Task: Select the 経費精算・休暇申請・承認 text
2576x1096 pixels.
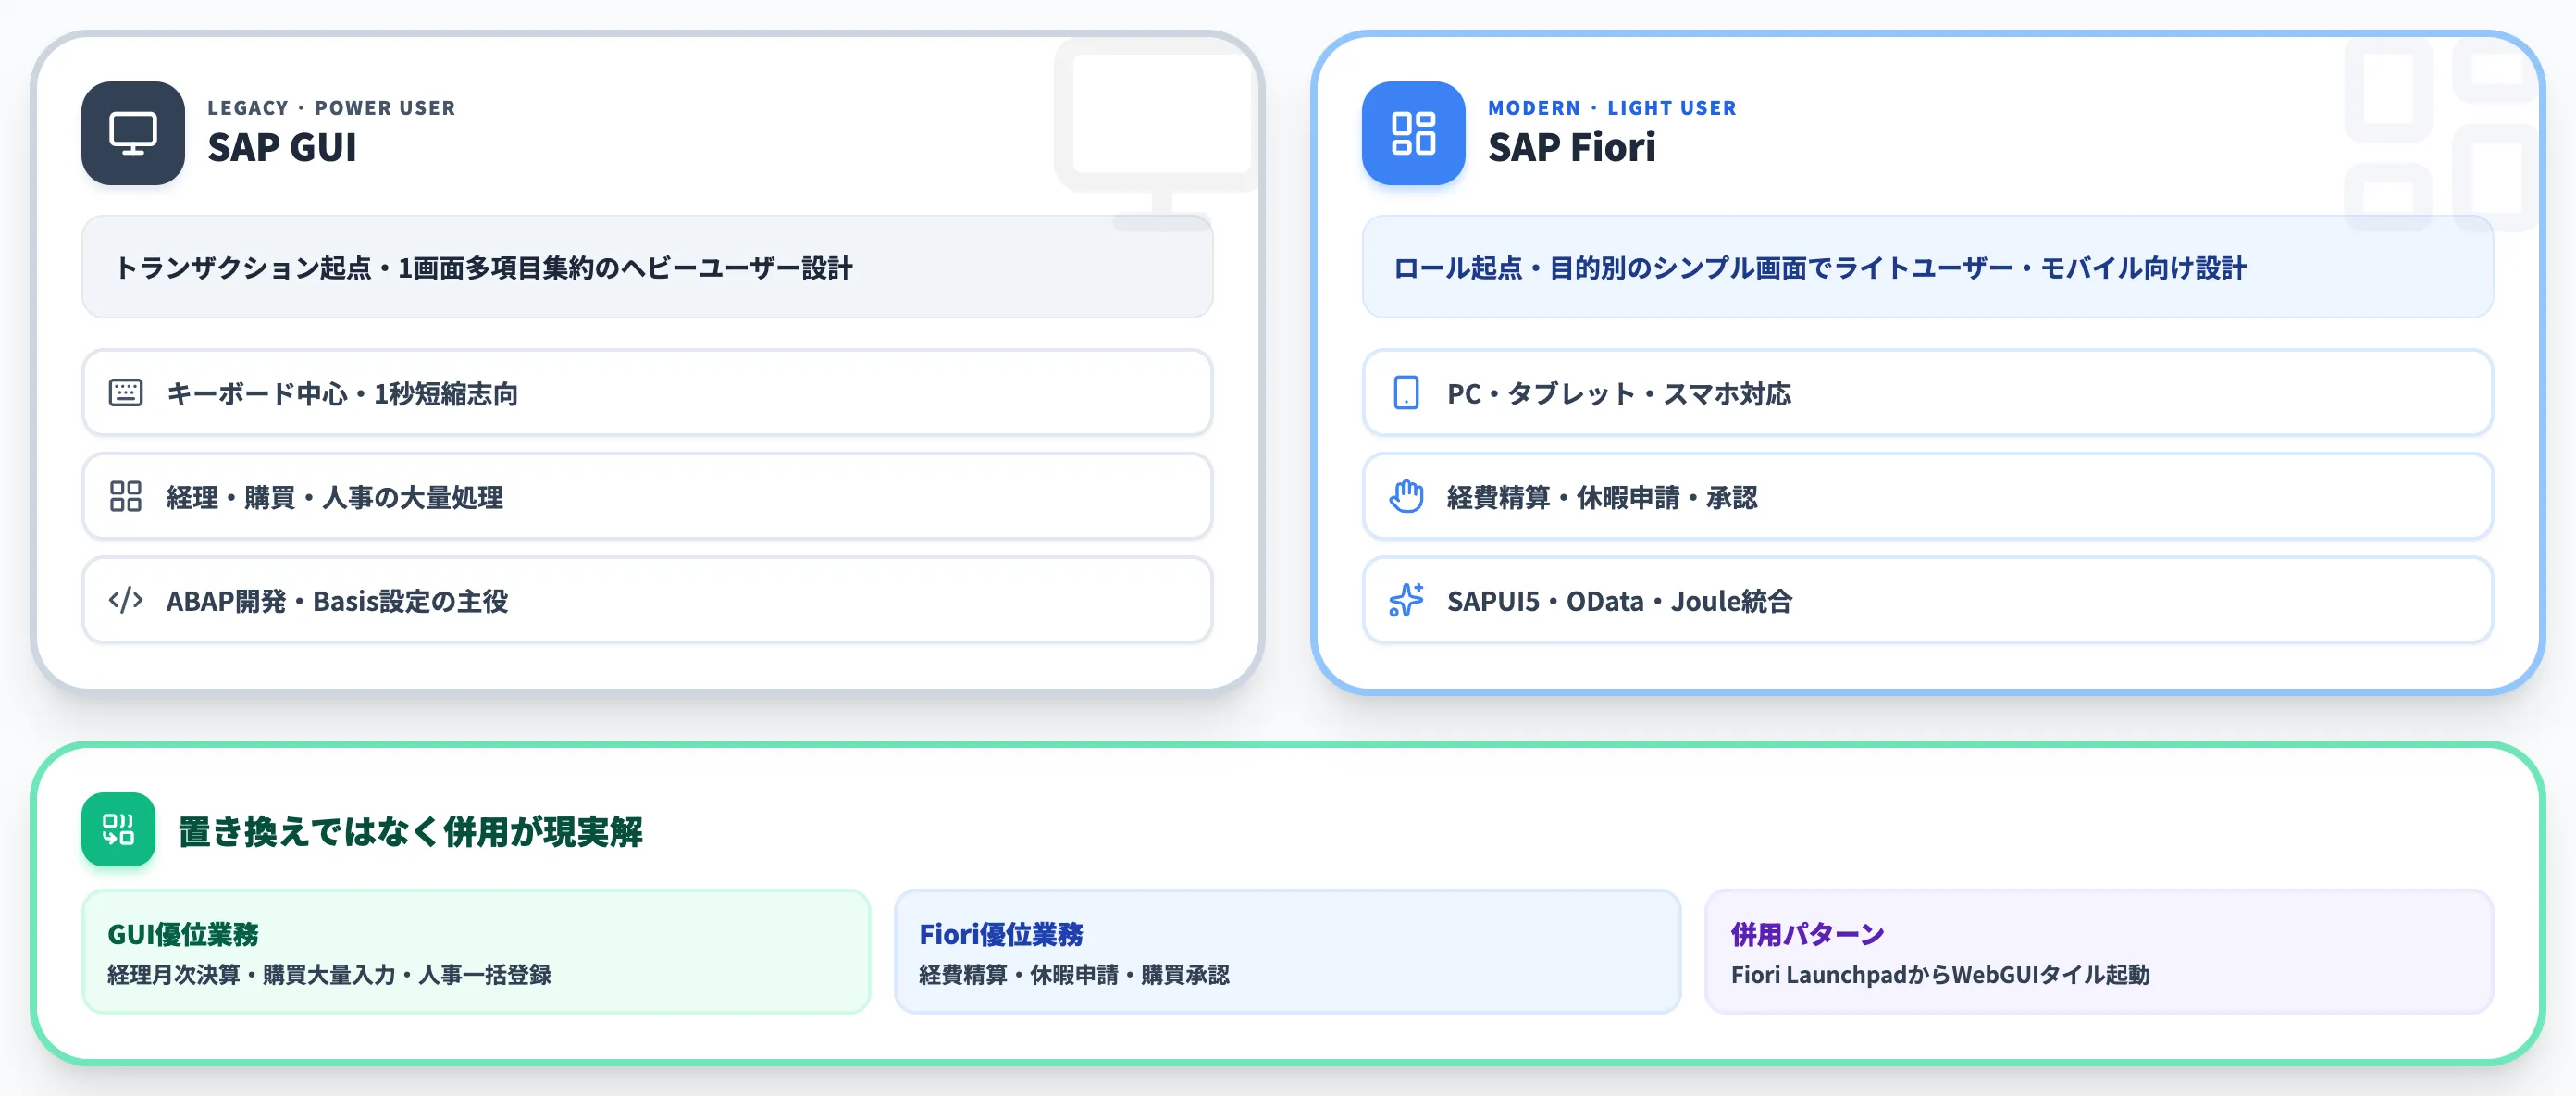Action: point(1602,497)
